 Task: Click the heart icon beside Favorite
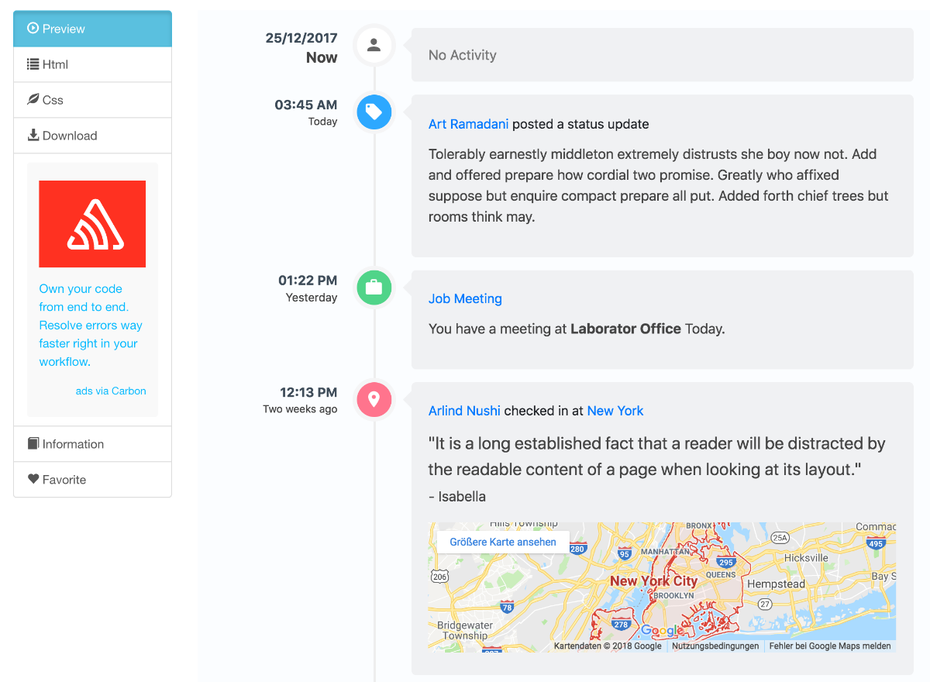33,479
